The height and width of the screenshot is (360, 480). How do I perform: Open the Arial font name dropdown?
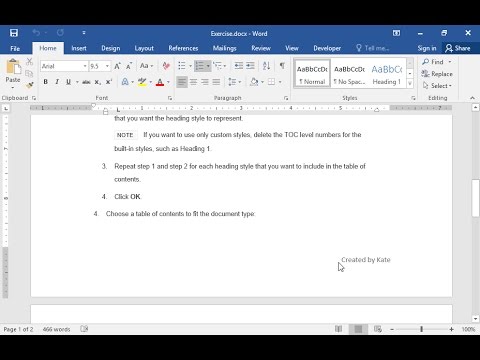coord(85,66)
